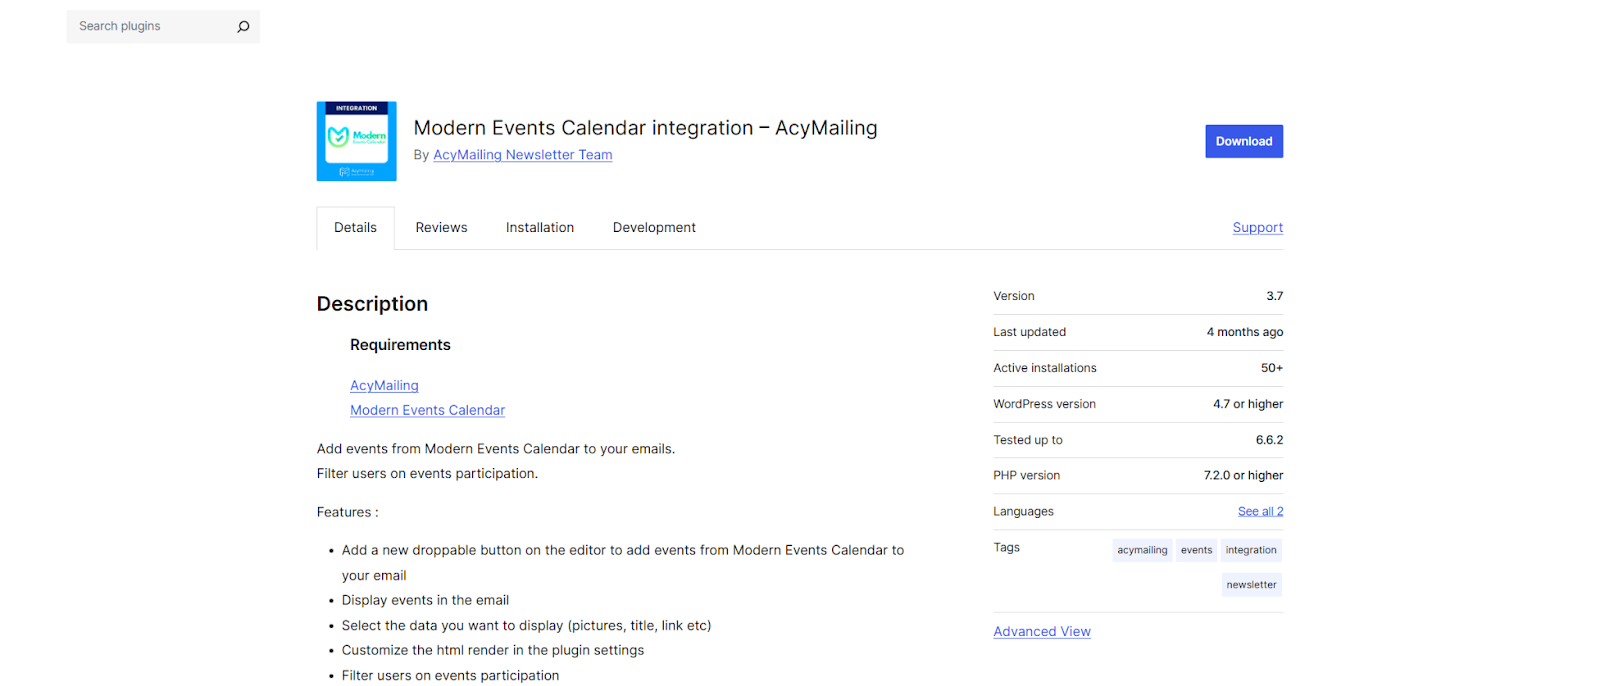This screenshot has width=1600, height=686.
Task: Click 'Customize the html render' bullet
Action: coord(493,650)
